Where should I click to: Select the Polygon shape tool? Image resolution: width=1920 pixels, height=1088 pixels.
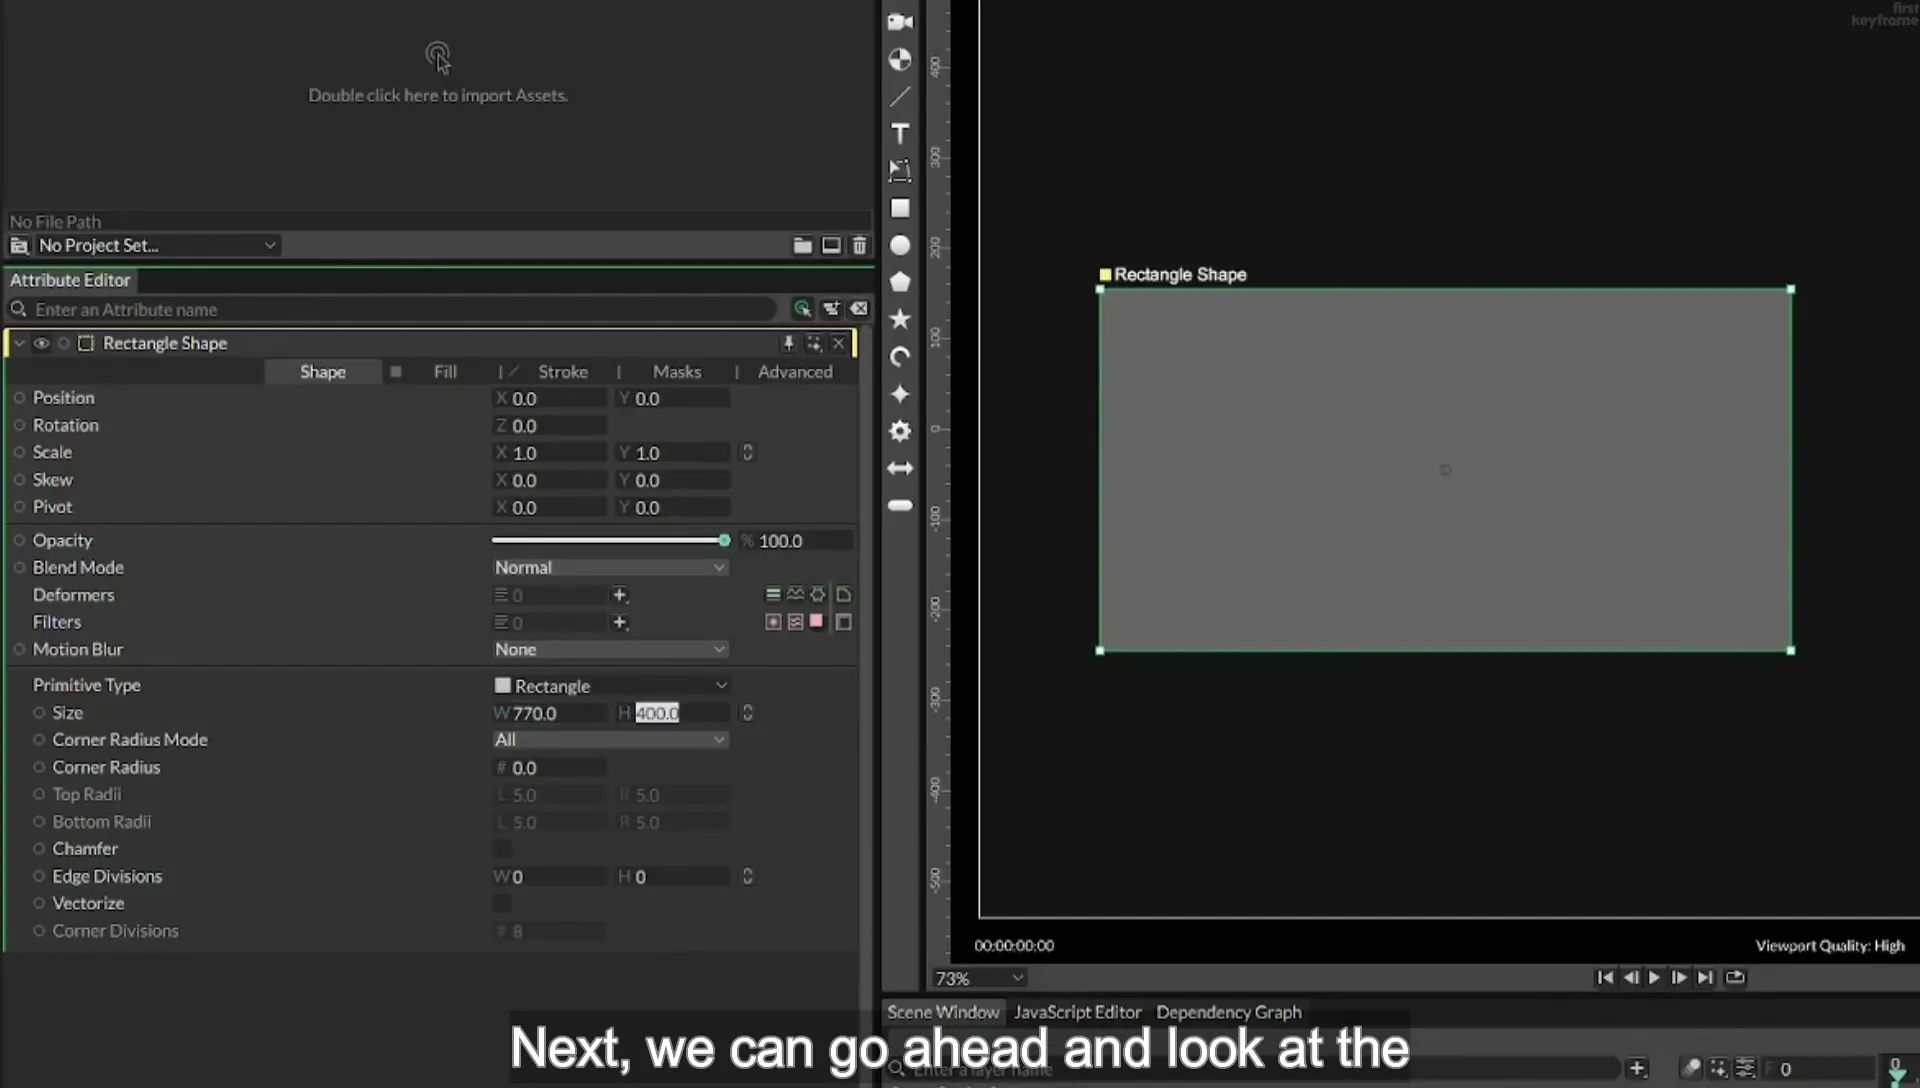point(900,282)
